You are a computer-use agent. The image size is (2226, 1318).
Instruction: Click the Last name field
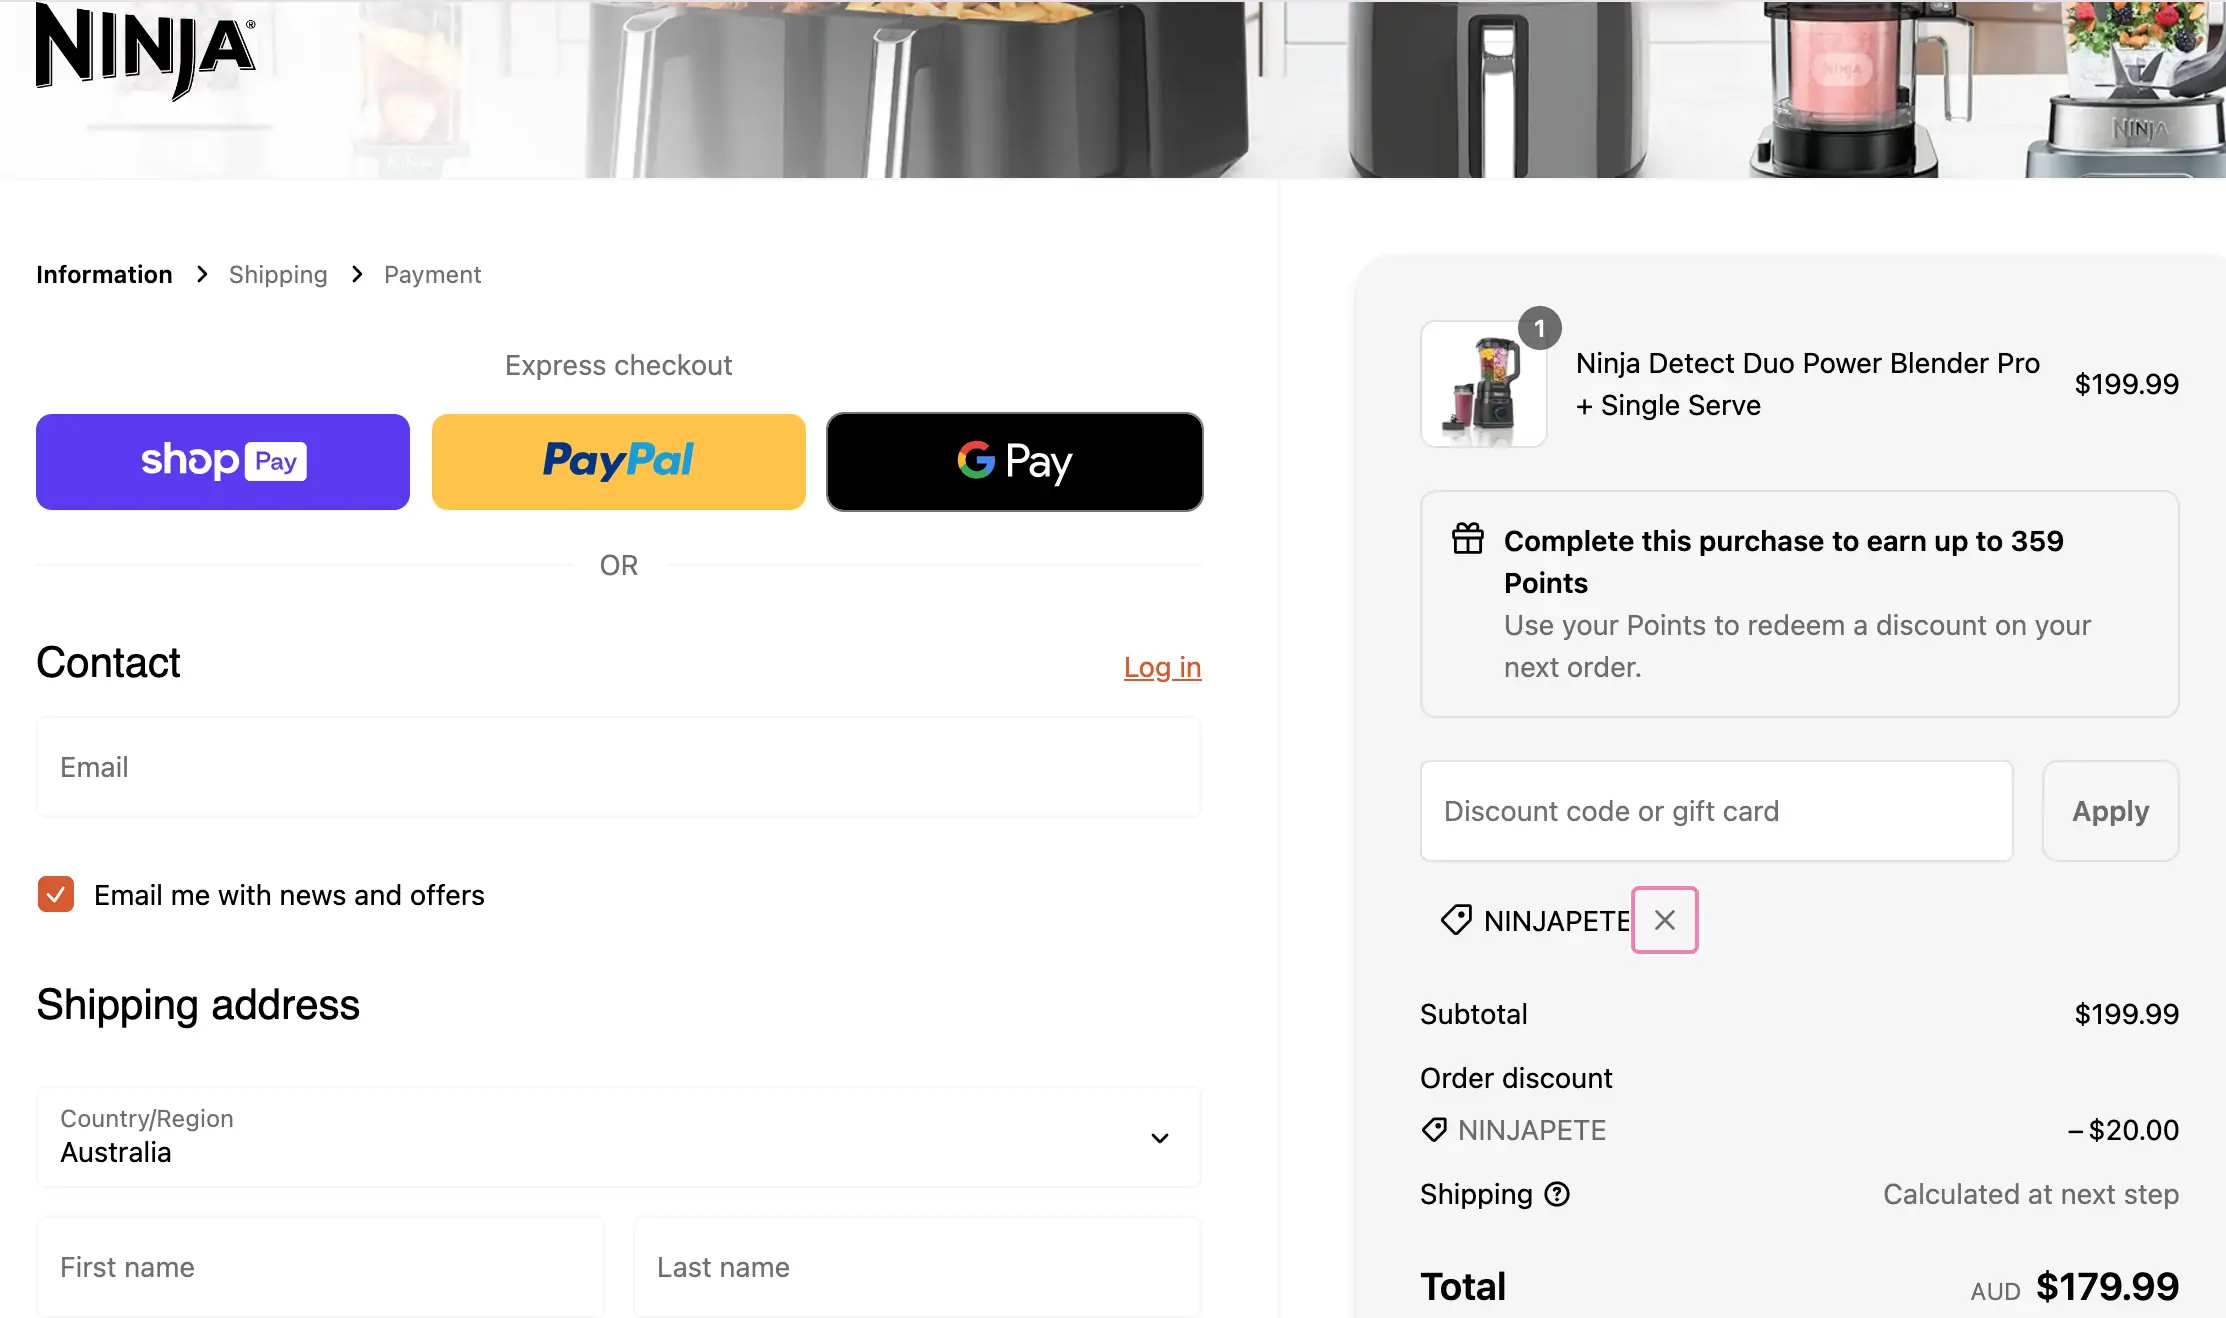pos(917,1267)
